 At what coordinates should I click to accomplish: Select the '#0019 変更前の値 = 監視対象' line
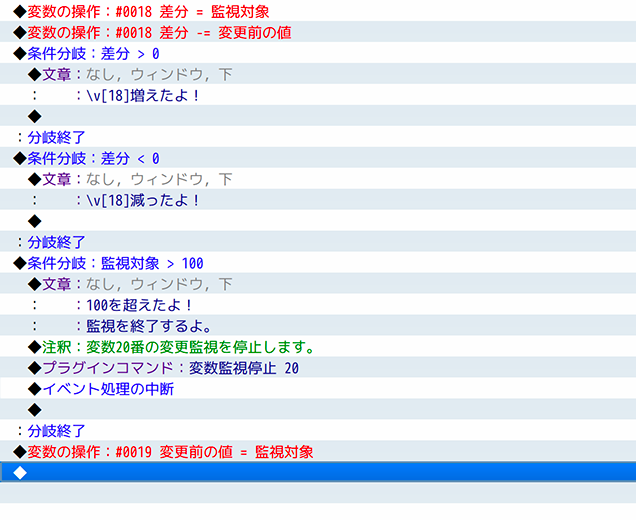point(164,452)
